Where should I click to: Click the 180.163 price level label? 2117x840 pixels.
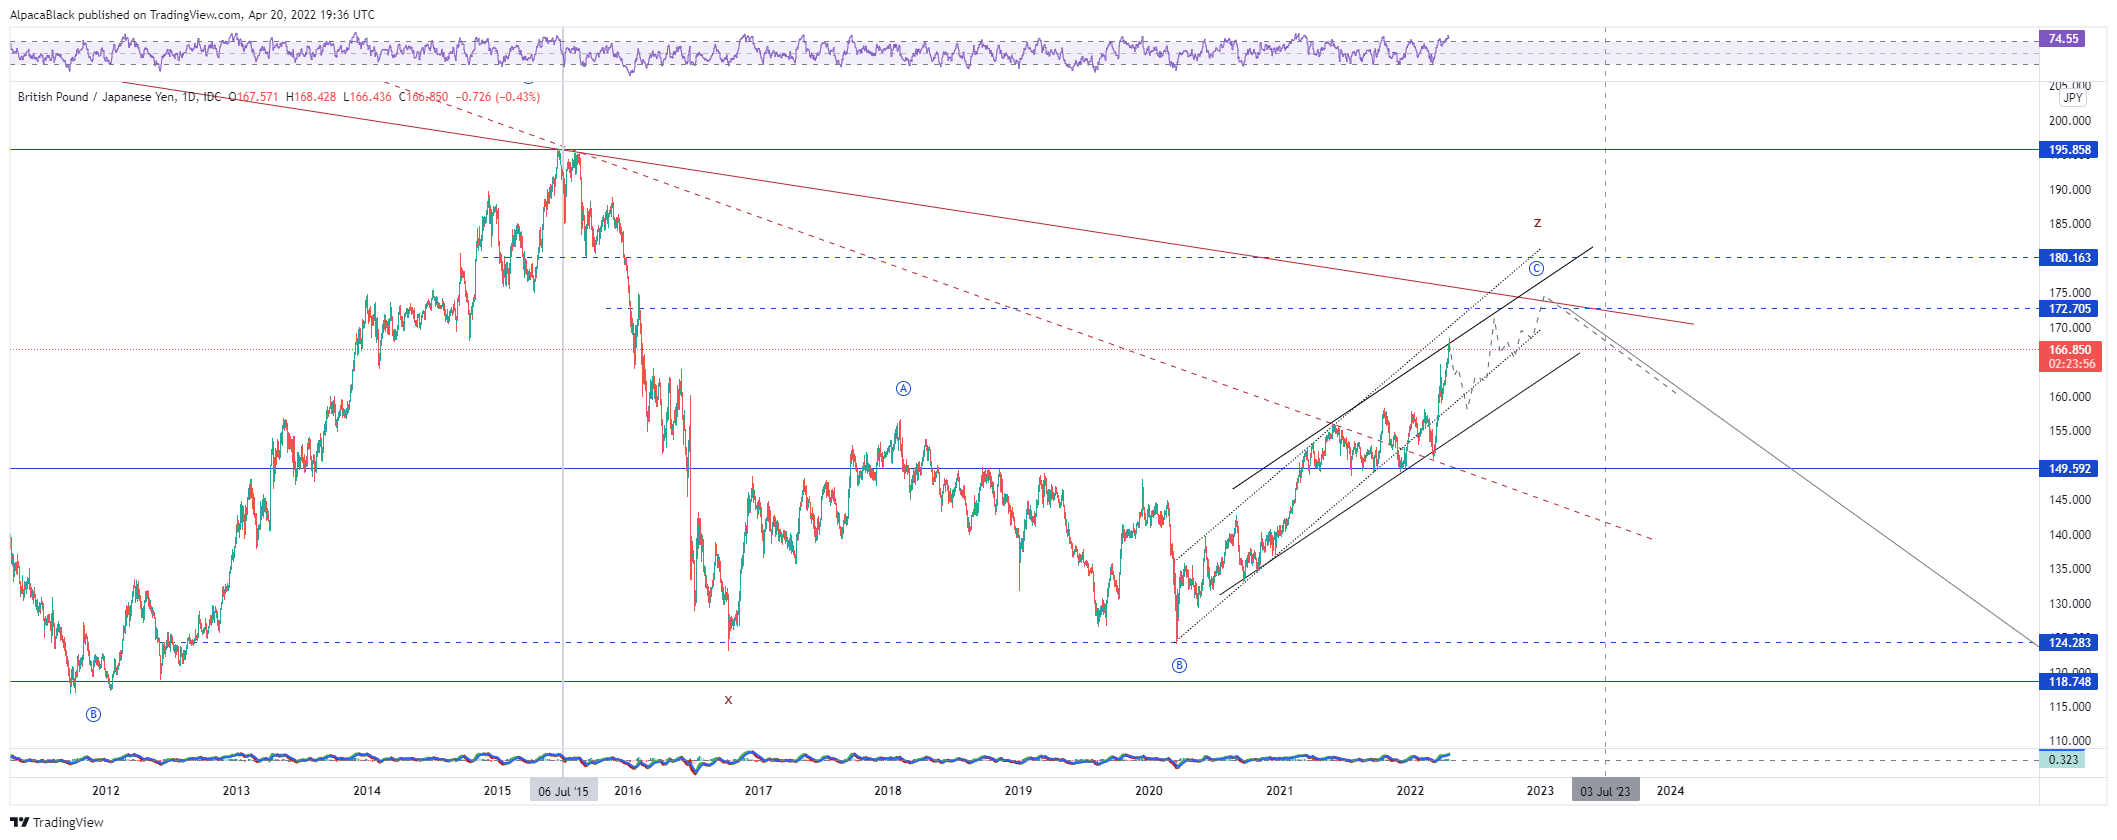(x=2069, y=258)
